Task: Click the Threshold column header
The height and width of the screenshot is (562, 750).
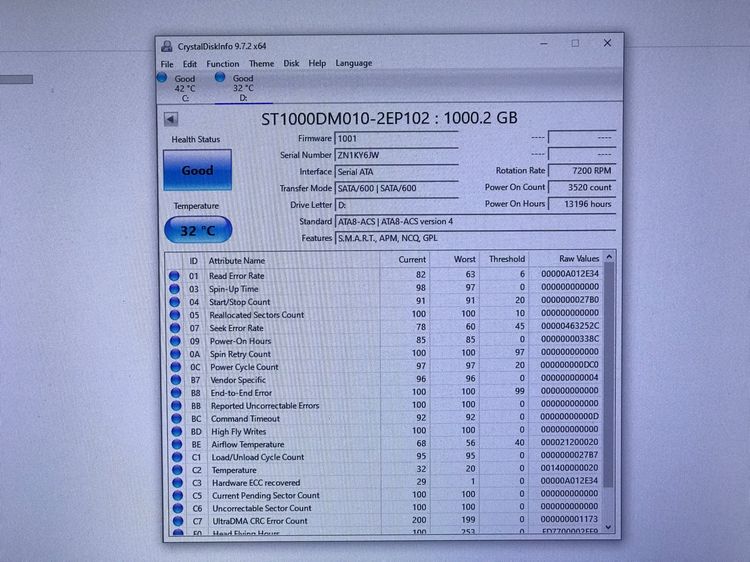Action: (x=507, y=259)
